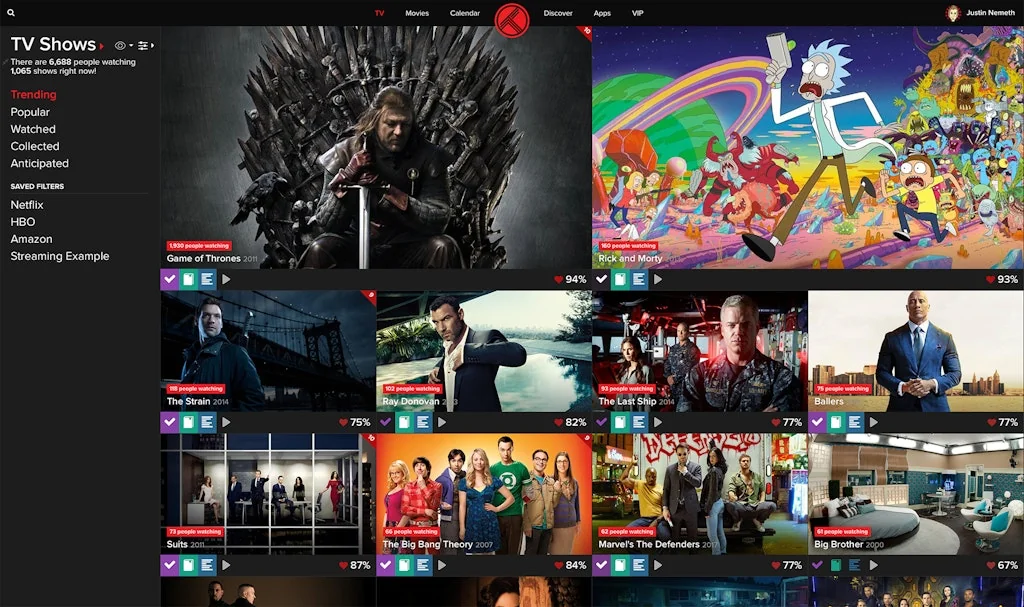Select the Trending category
The width and height of the screenshot is (1024, 607).
(33, 95)
